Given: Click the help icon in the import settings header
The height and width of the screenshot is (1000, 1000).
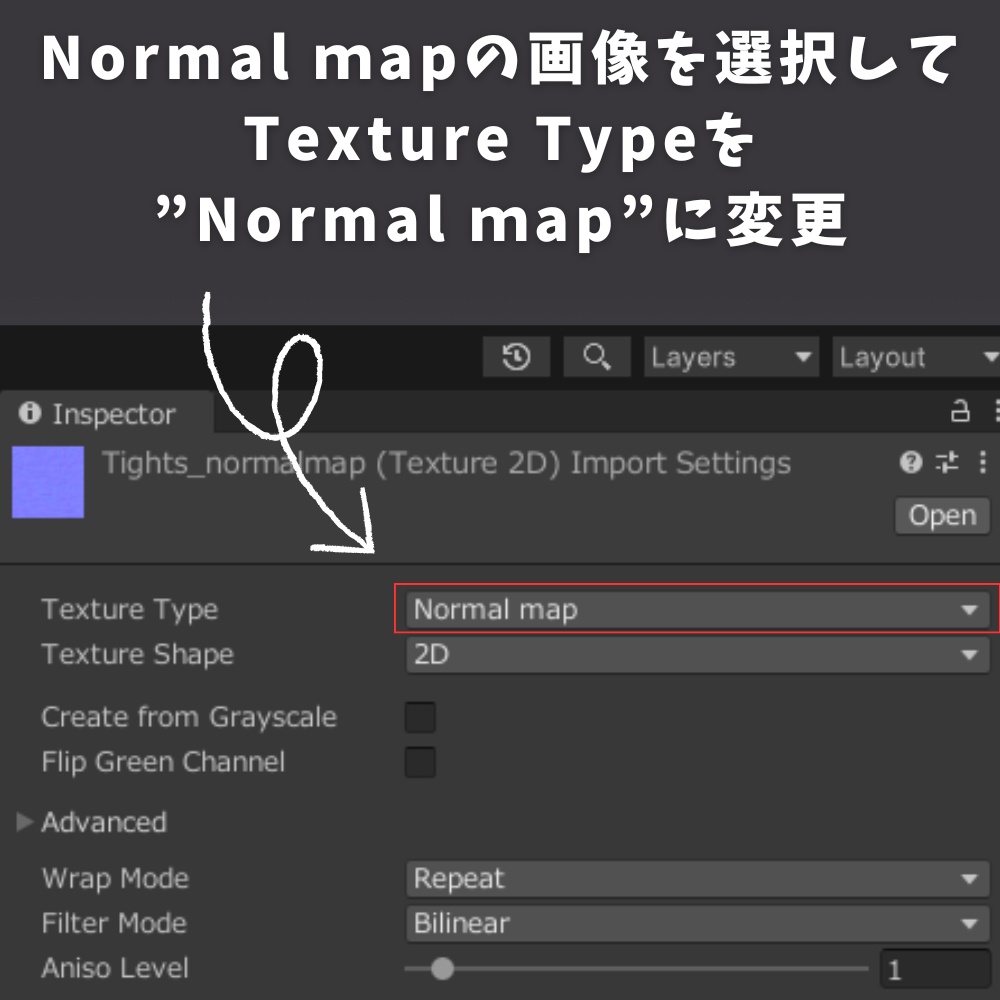Looking at the screenshot, I should point(908,462).
